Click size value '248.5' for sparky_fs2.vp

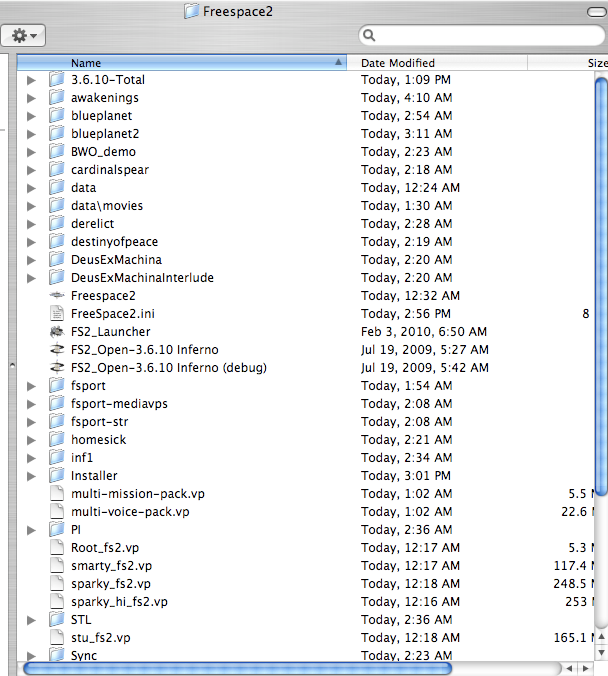[x=570, y=583]
